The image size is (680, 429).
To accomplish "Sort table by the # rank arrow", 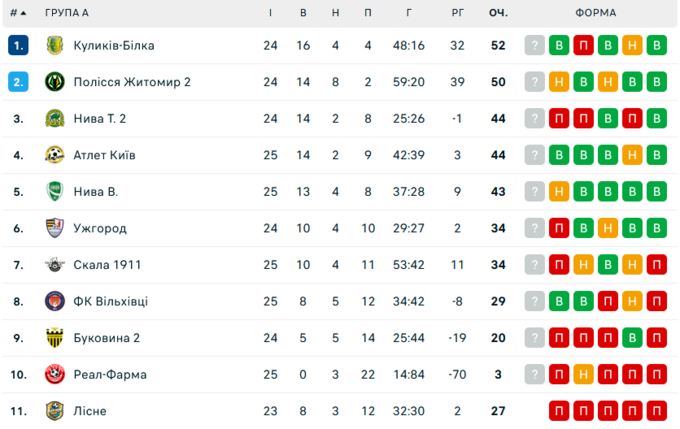I will (18, 13).
